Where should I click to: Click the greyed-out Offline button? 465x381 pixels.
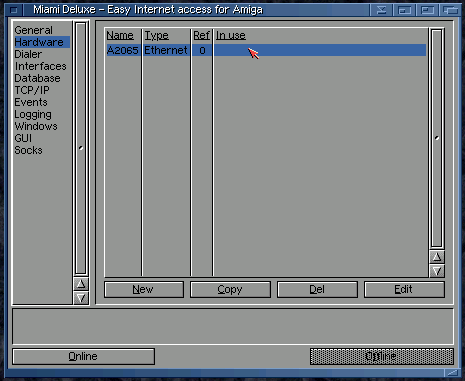point(382,356)
